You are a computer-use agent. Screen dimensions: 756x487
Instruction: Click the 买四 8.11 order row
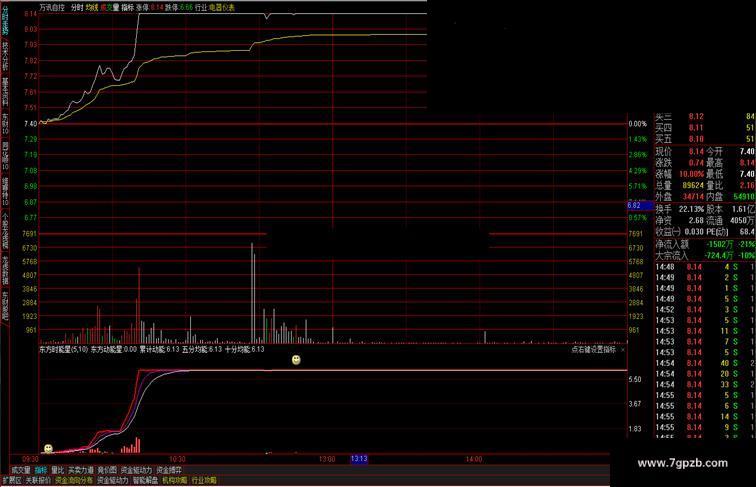[705, 128]
